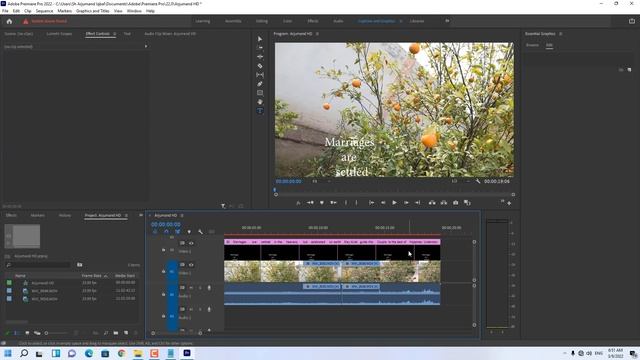Open Project panel menu

[x=126, y=216]
